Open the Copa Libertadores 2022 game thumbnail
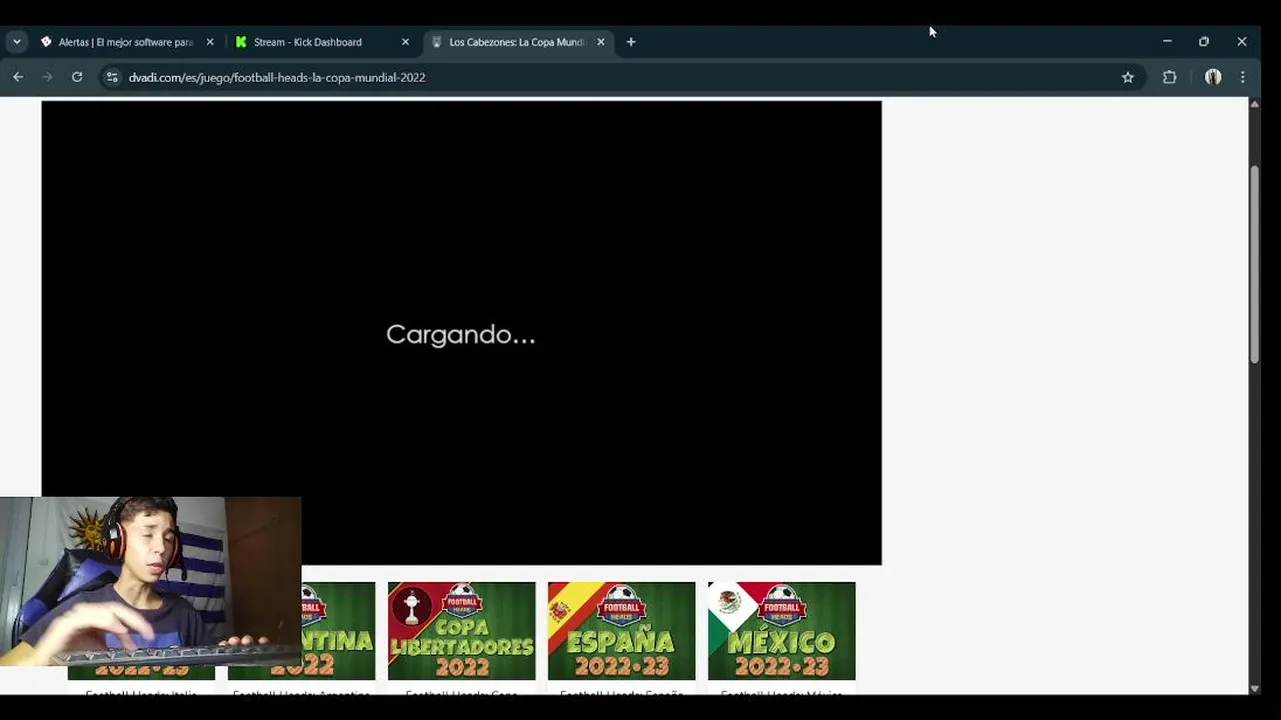The width and height of the screenshot is (1281, 720). [462, 631]
